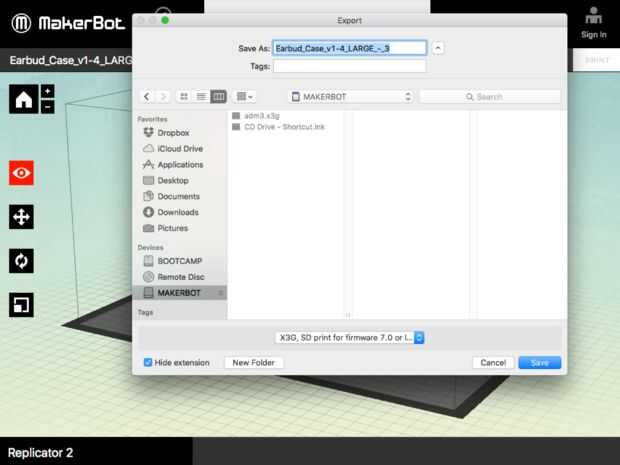This screenshot has height=465, width=620.
Task: Collapse the dialog with the chevron button
Action: click(x=438, y=48)
